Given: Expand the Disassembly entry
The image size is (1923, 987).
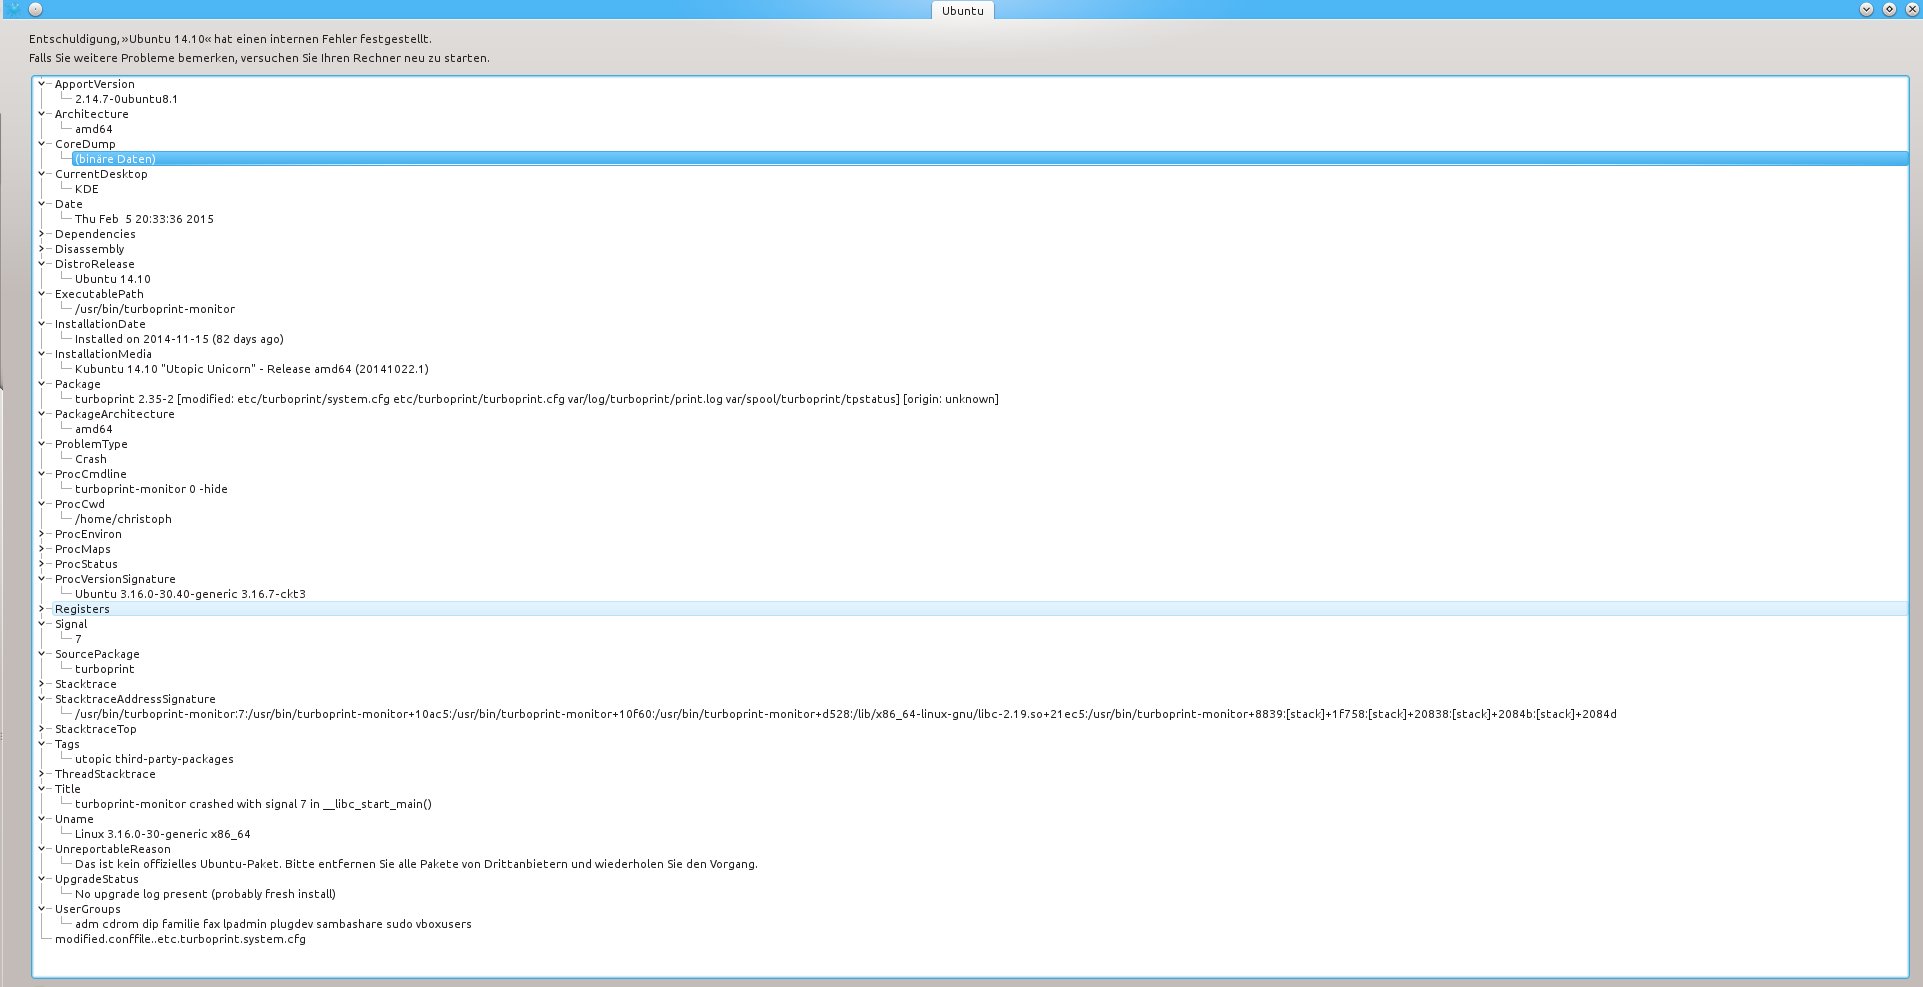Looking at the screenshot, I should point(42,249).
